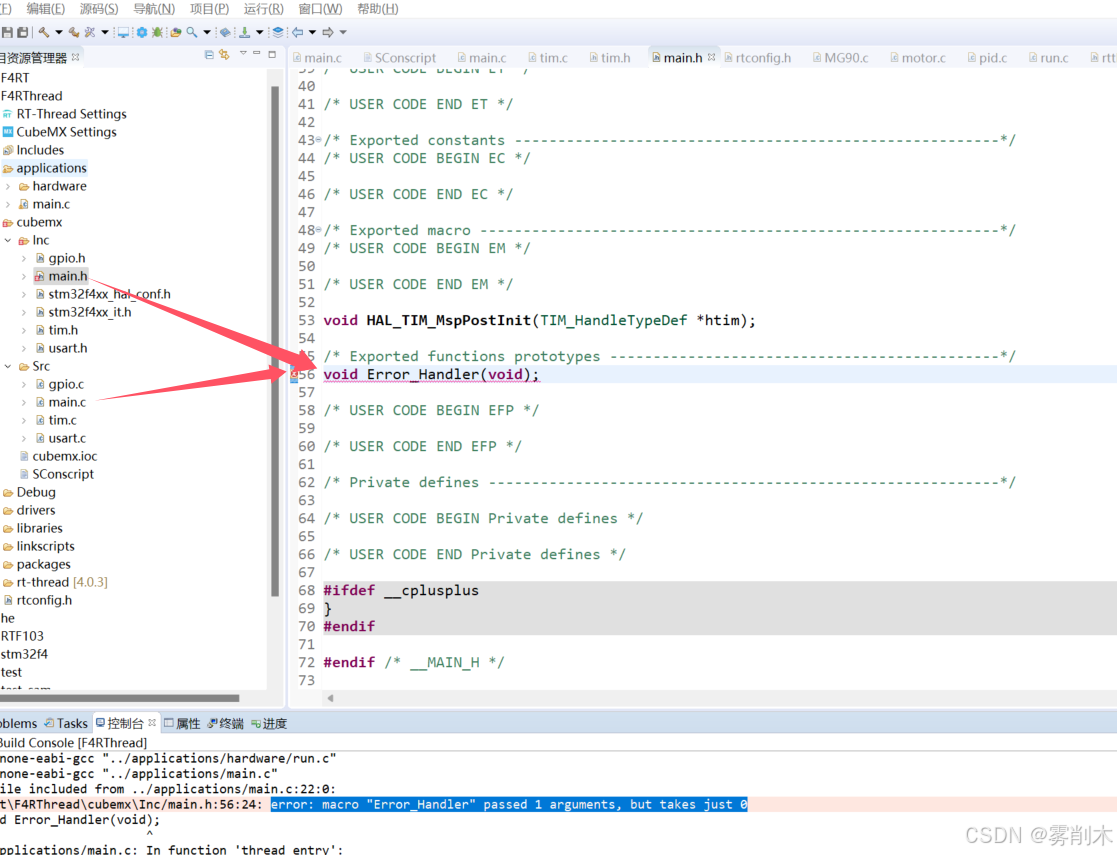Collapse the Inc folder under cubemx

coord(8,239)
